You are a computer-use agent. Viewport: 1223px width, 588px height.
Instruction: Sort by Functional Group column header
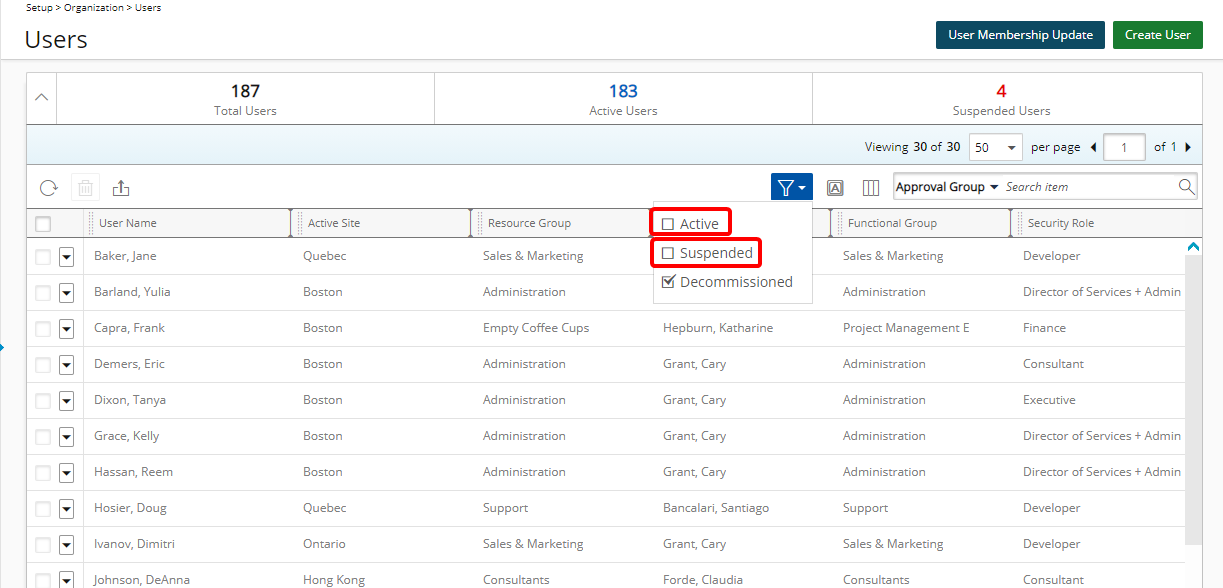pyautogui.click(x=892, y=223)
